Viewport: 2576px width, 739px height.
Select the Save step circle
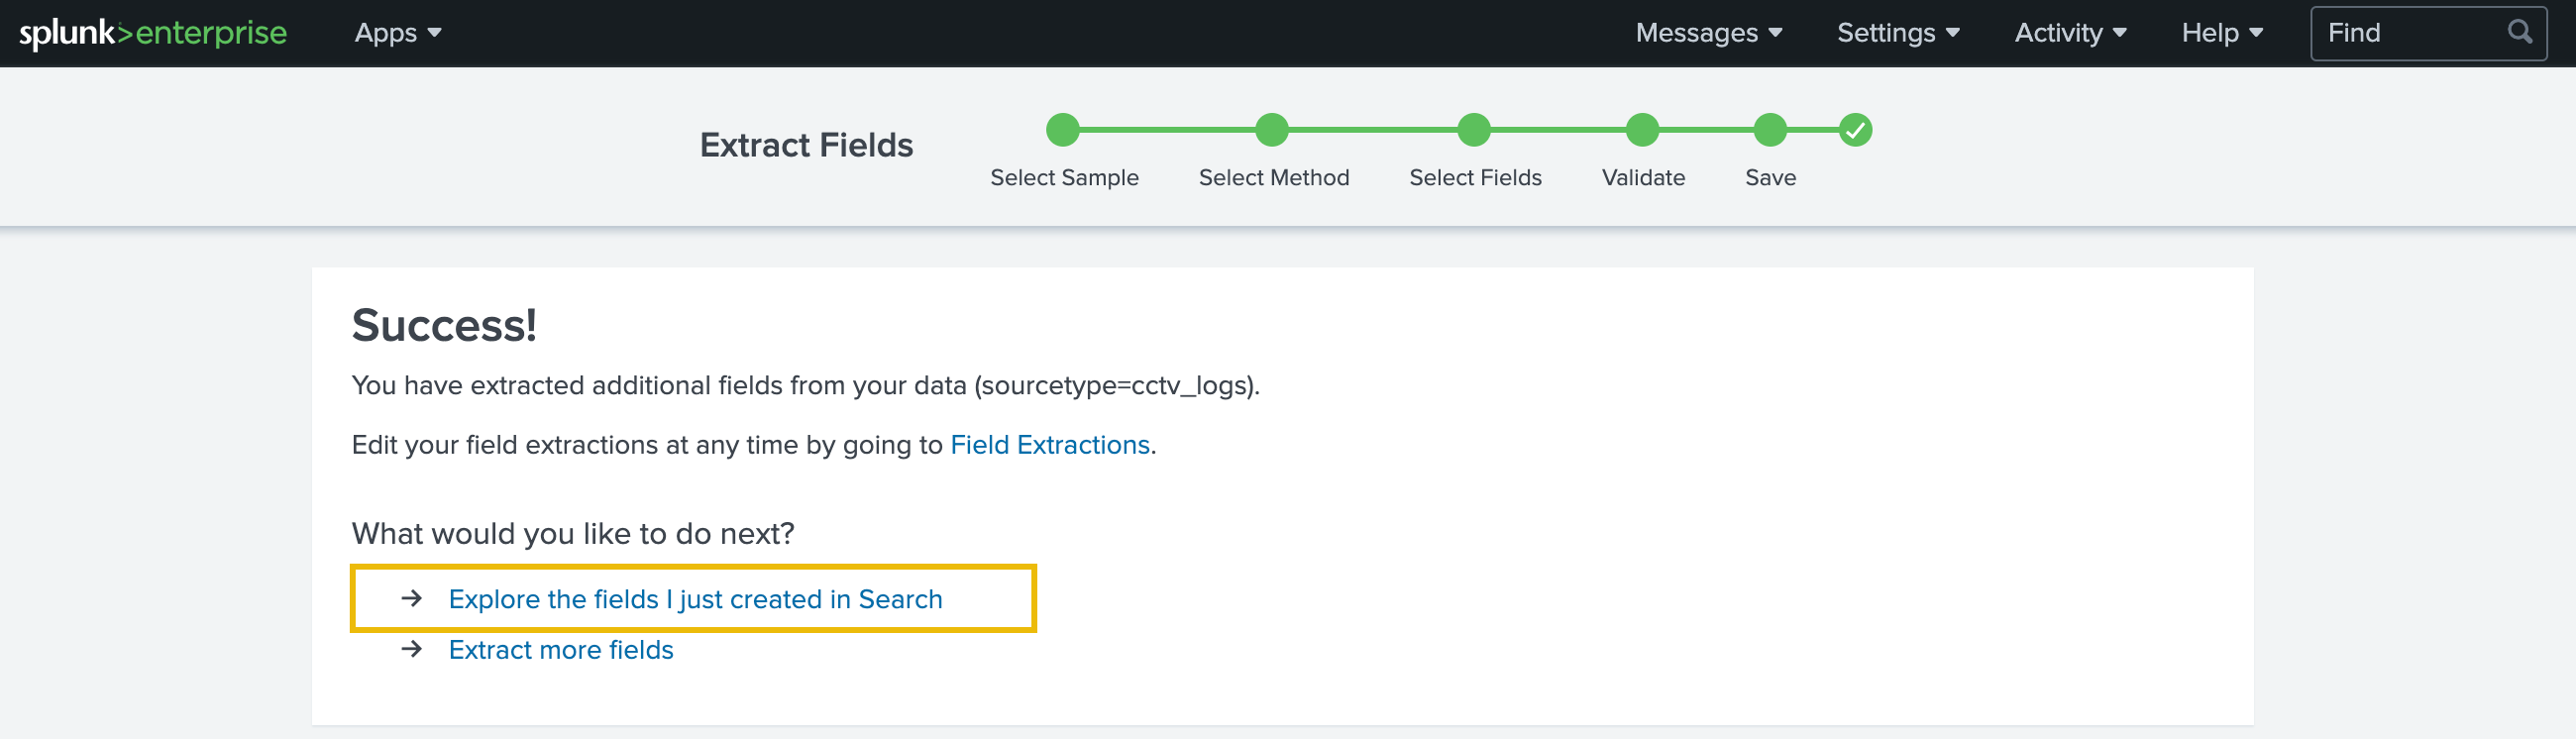pos(1770,130)
